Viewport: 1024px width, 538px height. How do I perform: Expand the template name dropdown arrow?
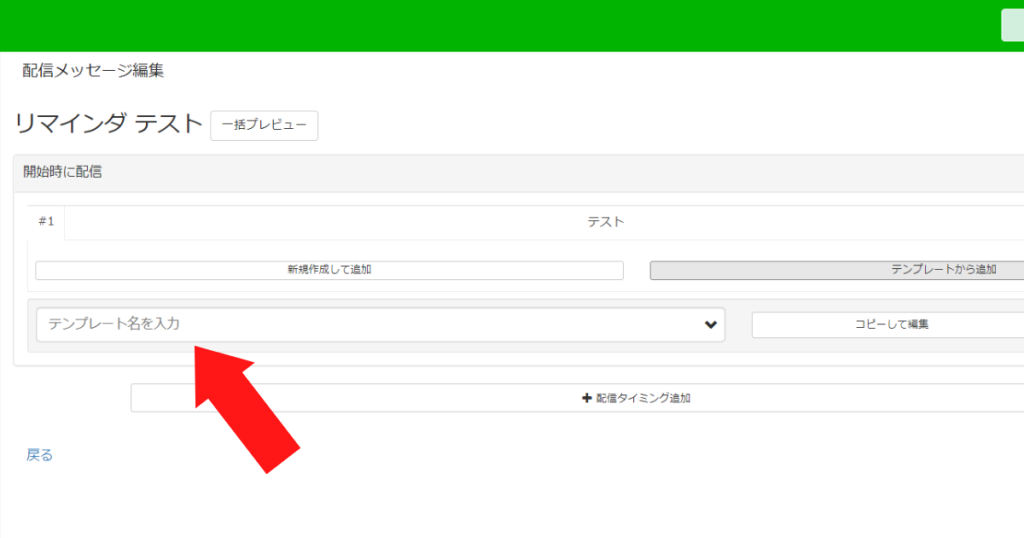coord(711,324)
